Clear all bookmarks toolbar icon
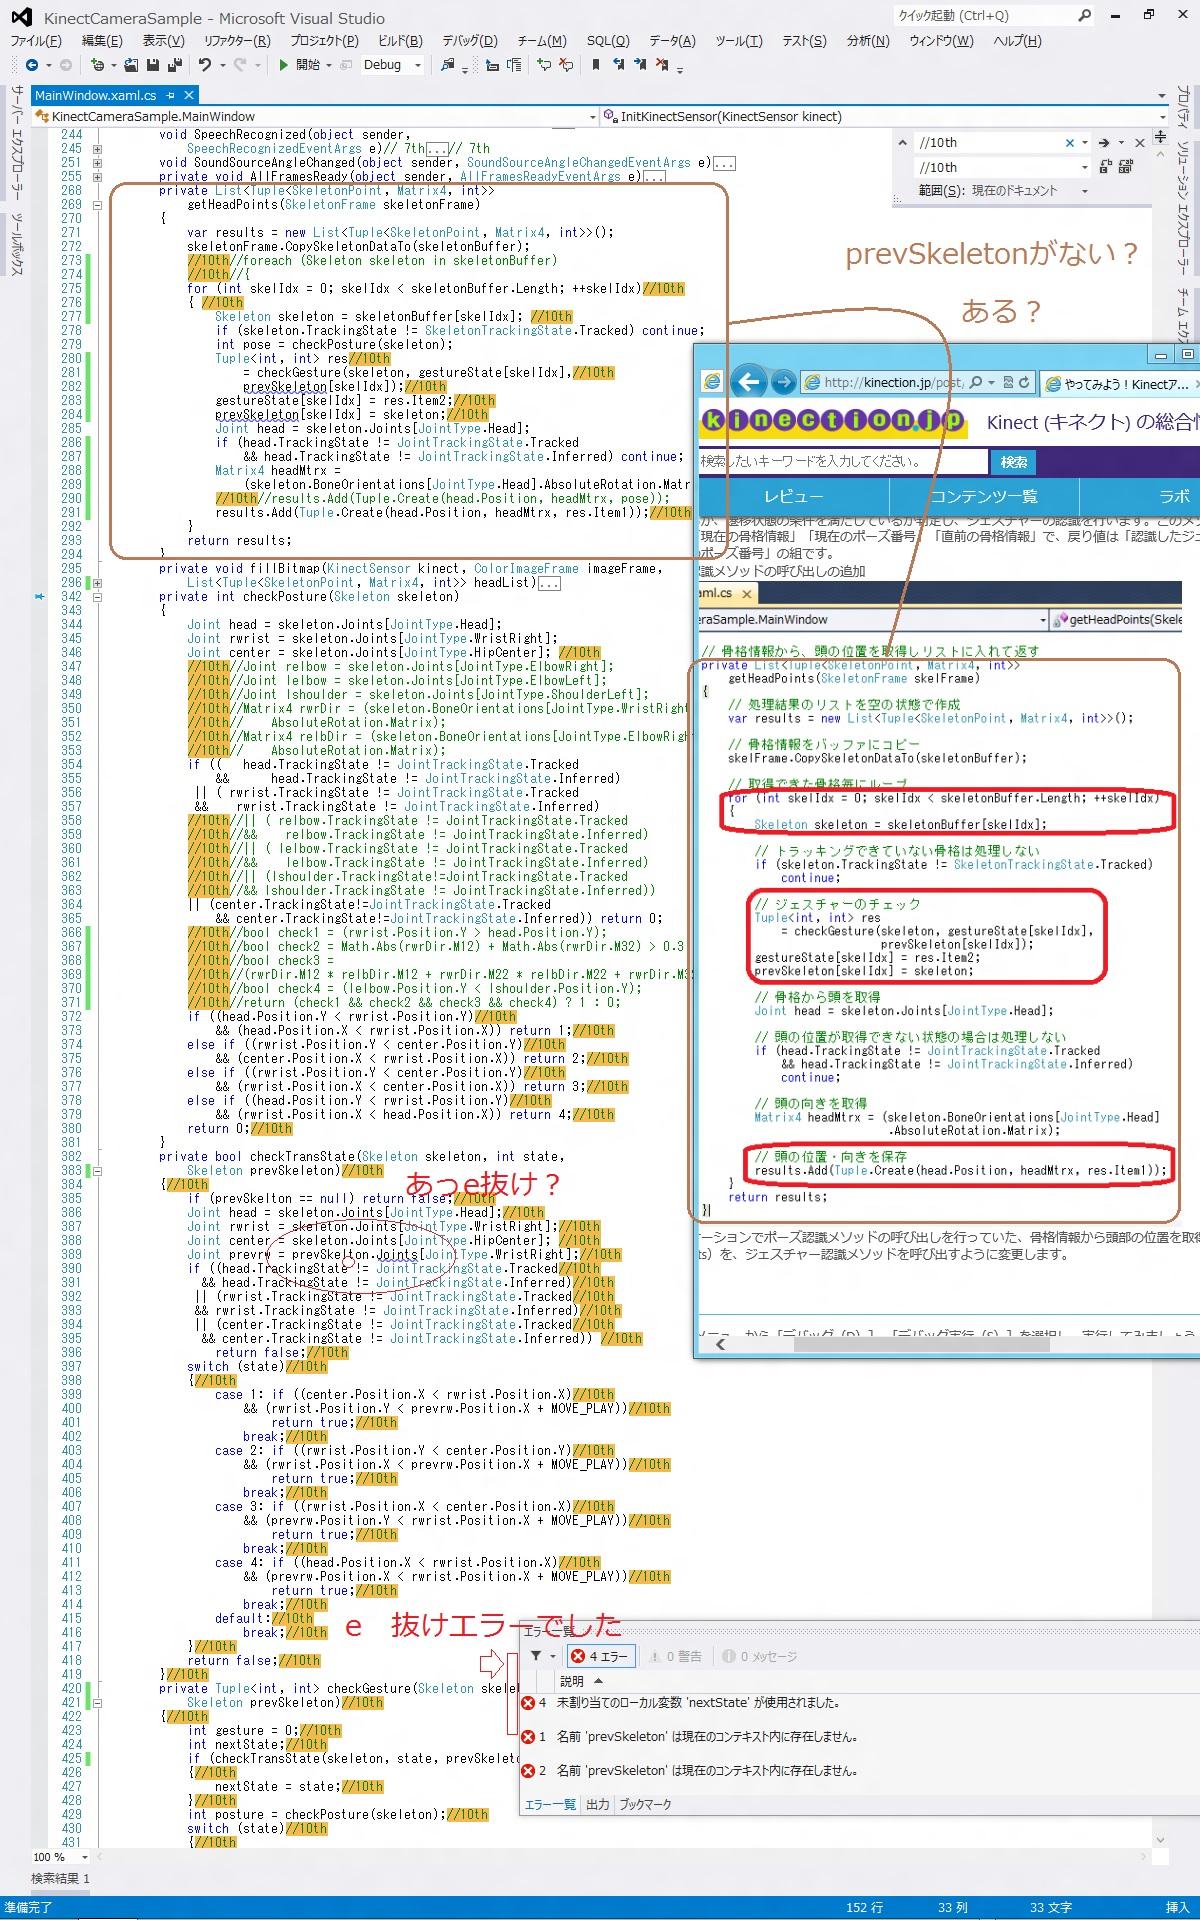1200x1920 pixels. coord(663,65)
